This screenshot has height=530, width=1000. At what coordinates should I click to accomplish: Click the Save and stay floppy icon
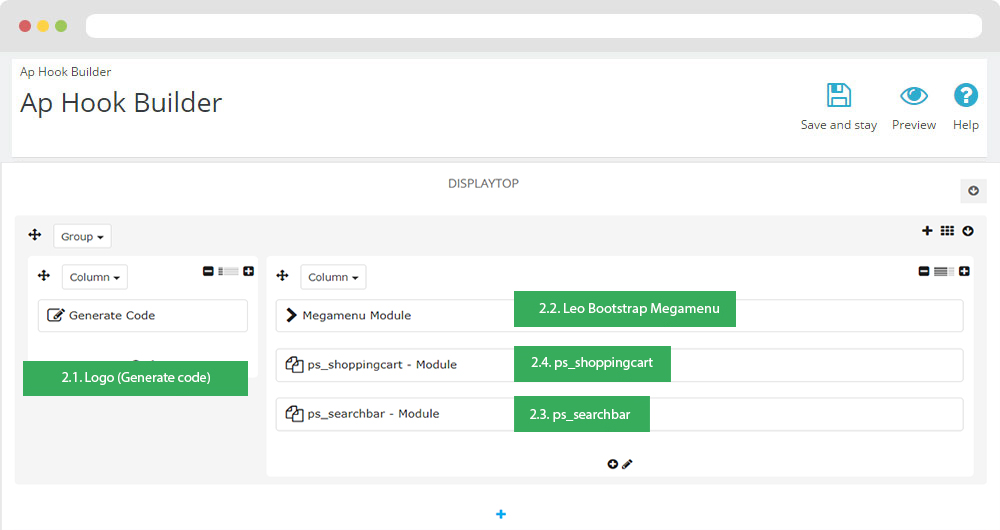pos(839,96)
